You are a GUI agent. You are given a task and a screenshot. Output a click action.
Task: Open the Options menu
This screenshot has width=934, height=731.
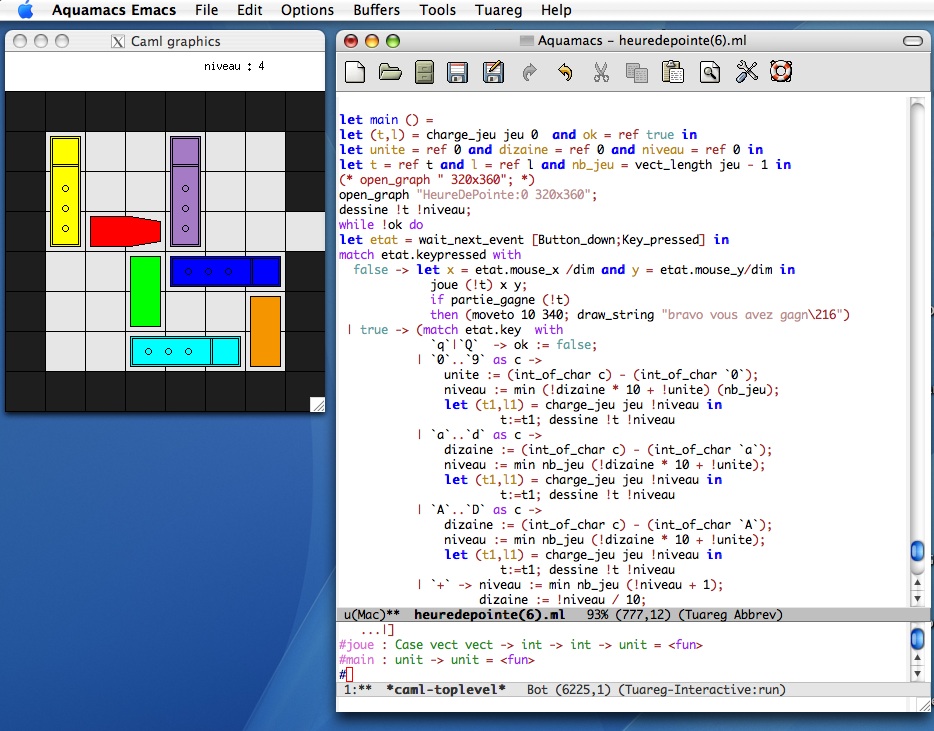pos(307,10)
